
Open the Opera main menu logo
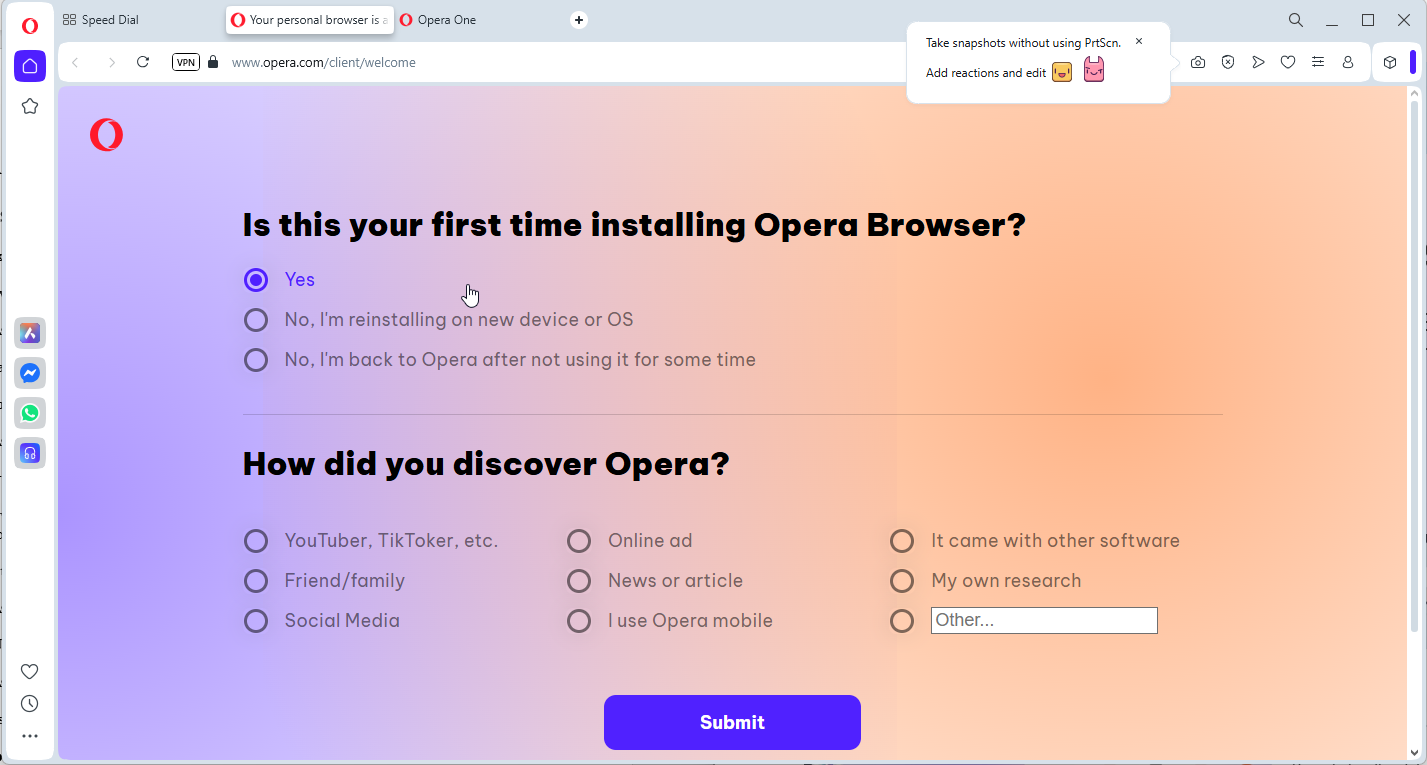[30, 26]
